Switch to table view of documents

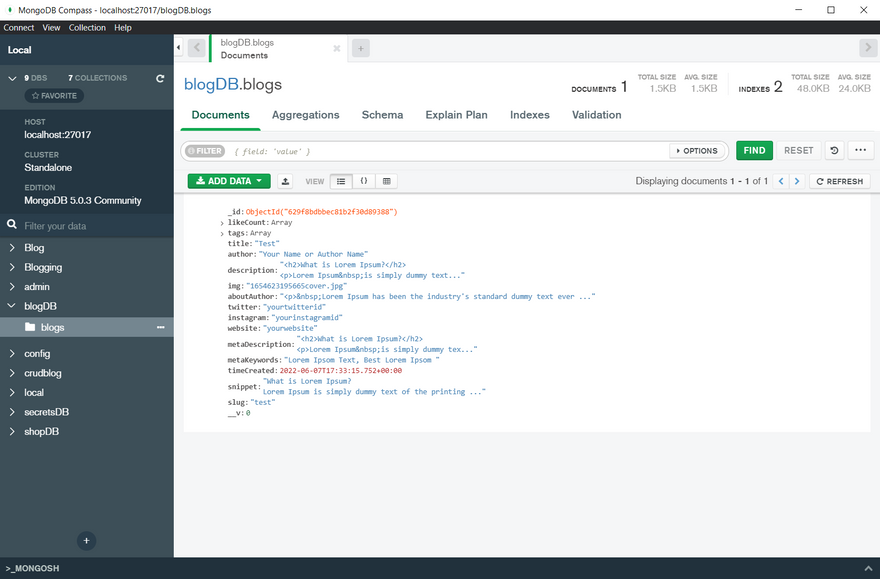click(387, 181)
